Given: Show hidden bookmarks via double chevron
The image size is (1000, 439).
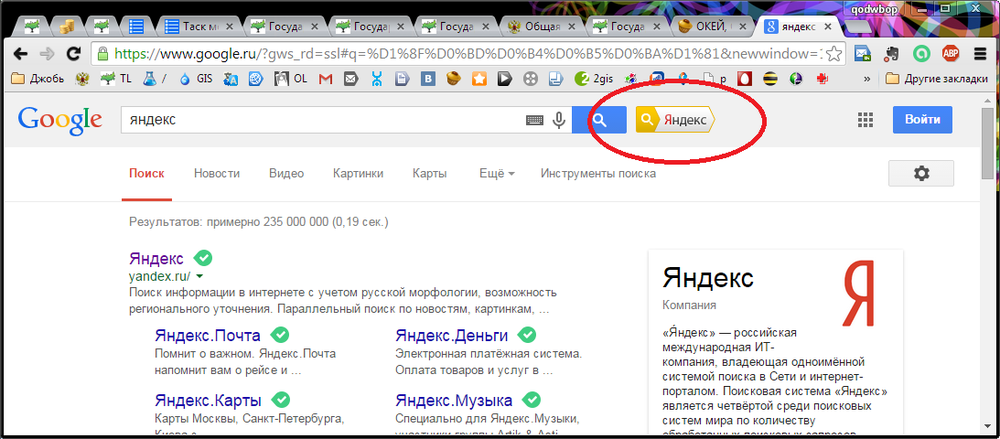Looking at the screenshot, I should (x=867, y=79).
